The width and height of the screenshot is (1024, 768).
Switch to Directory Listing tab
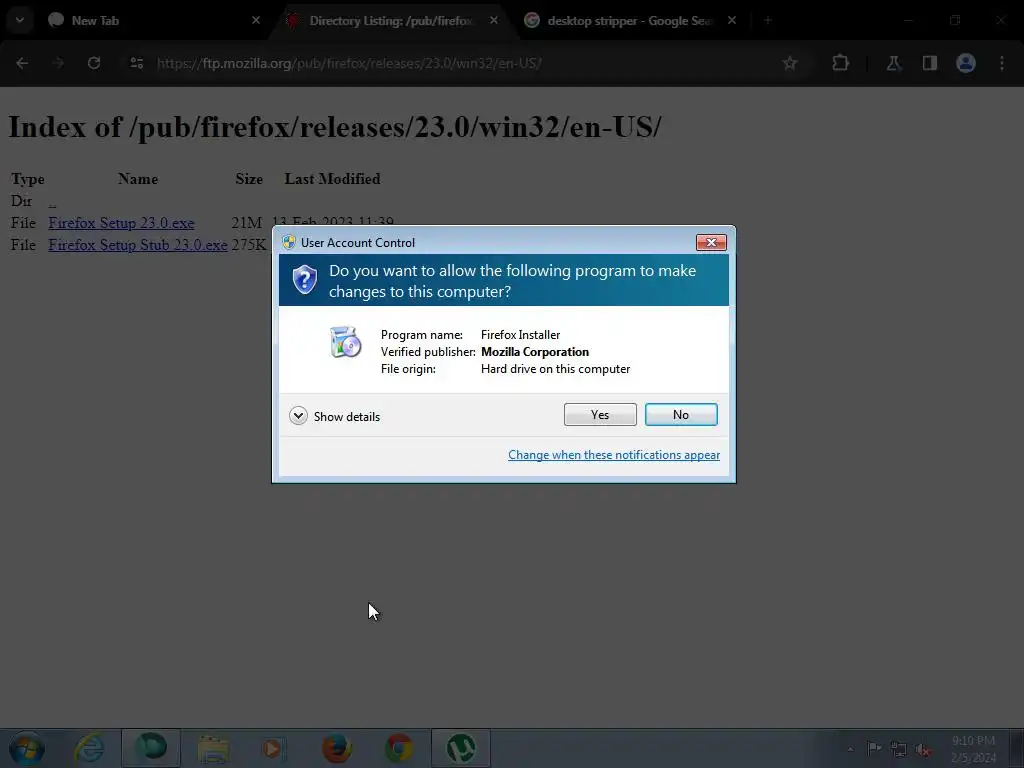(390, 21)
